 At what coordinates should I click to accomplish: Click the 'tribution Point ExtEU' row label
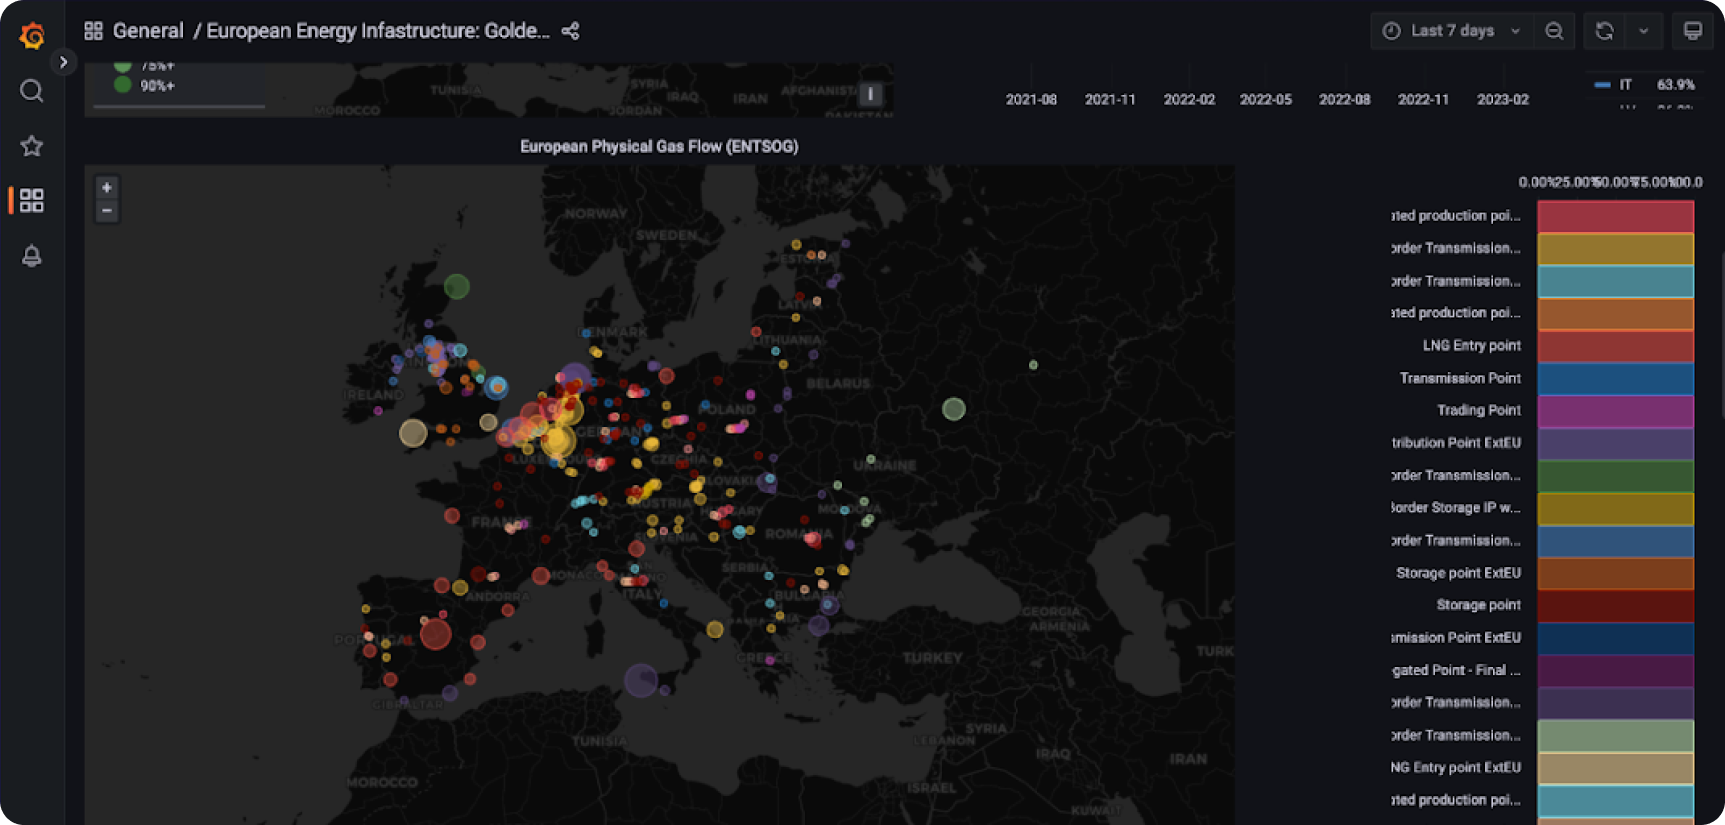pos(1456,443)
